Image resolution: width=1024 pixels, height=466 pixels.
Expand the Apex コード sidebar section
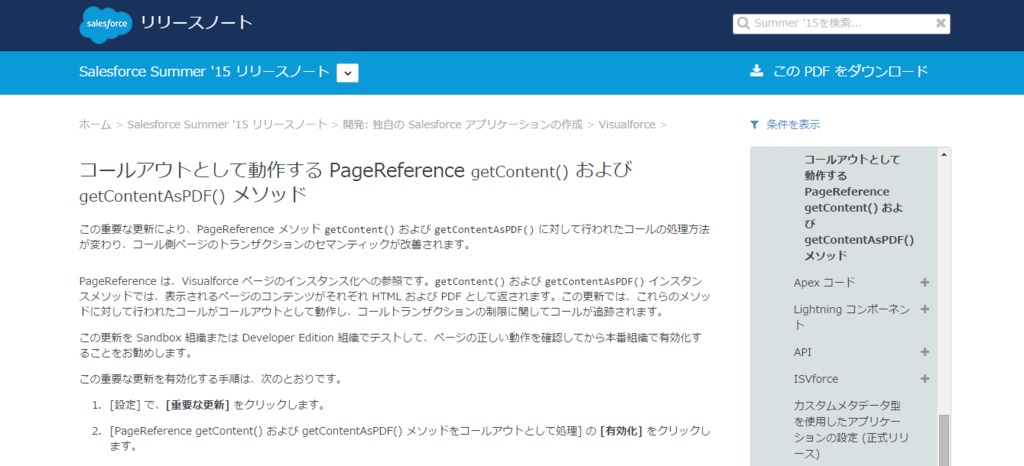[924, 283]
